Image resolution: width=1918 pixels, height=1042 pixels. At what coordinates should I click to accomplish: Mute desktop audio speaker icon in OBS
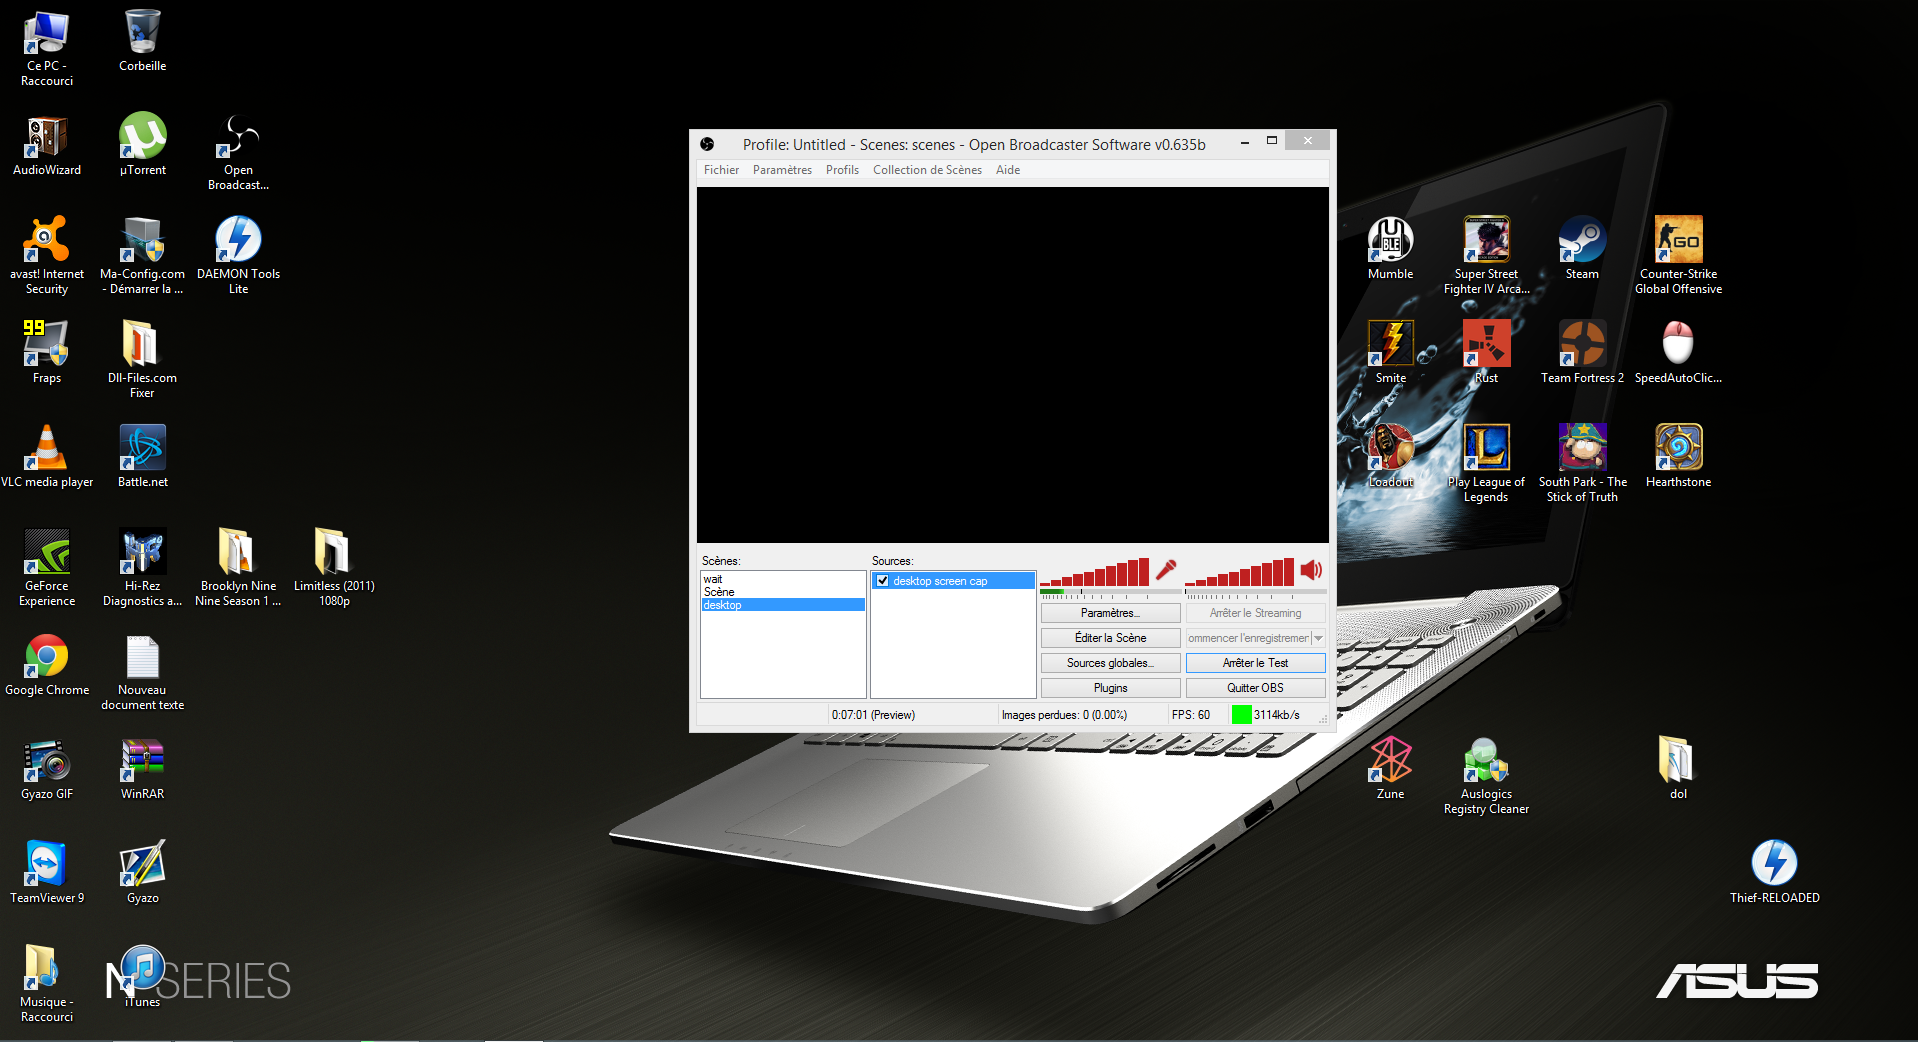tap(1311, 570)
